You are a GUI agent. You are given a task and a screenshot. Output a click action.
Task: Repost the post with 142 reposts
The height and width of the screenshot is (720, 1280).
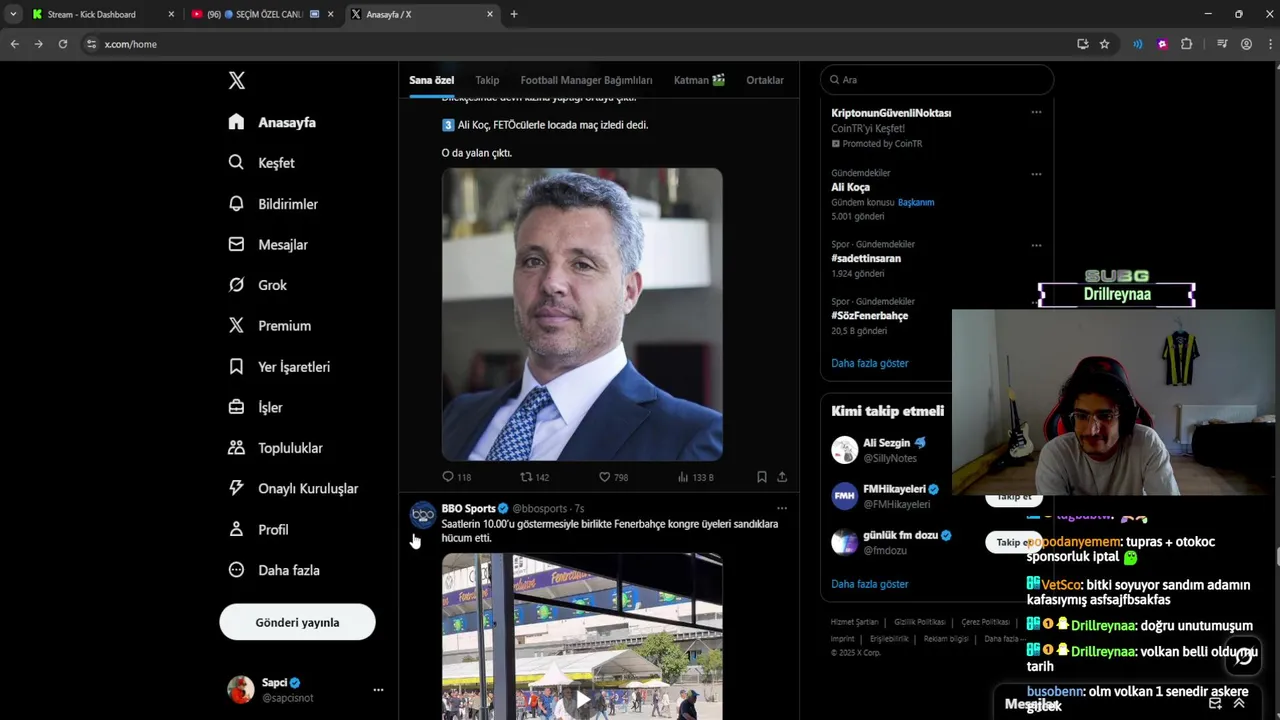tap(534, 477)
